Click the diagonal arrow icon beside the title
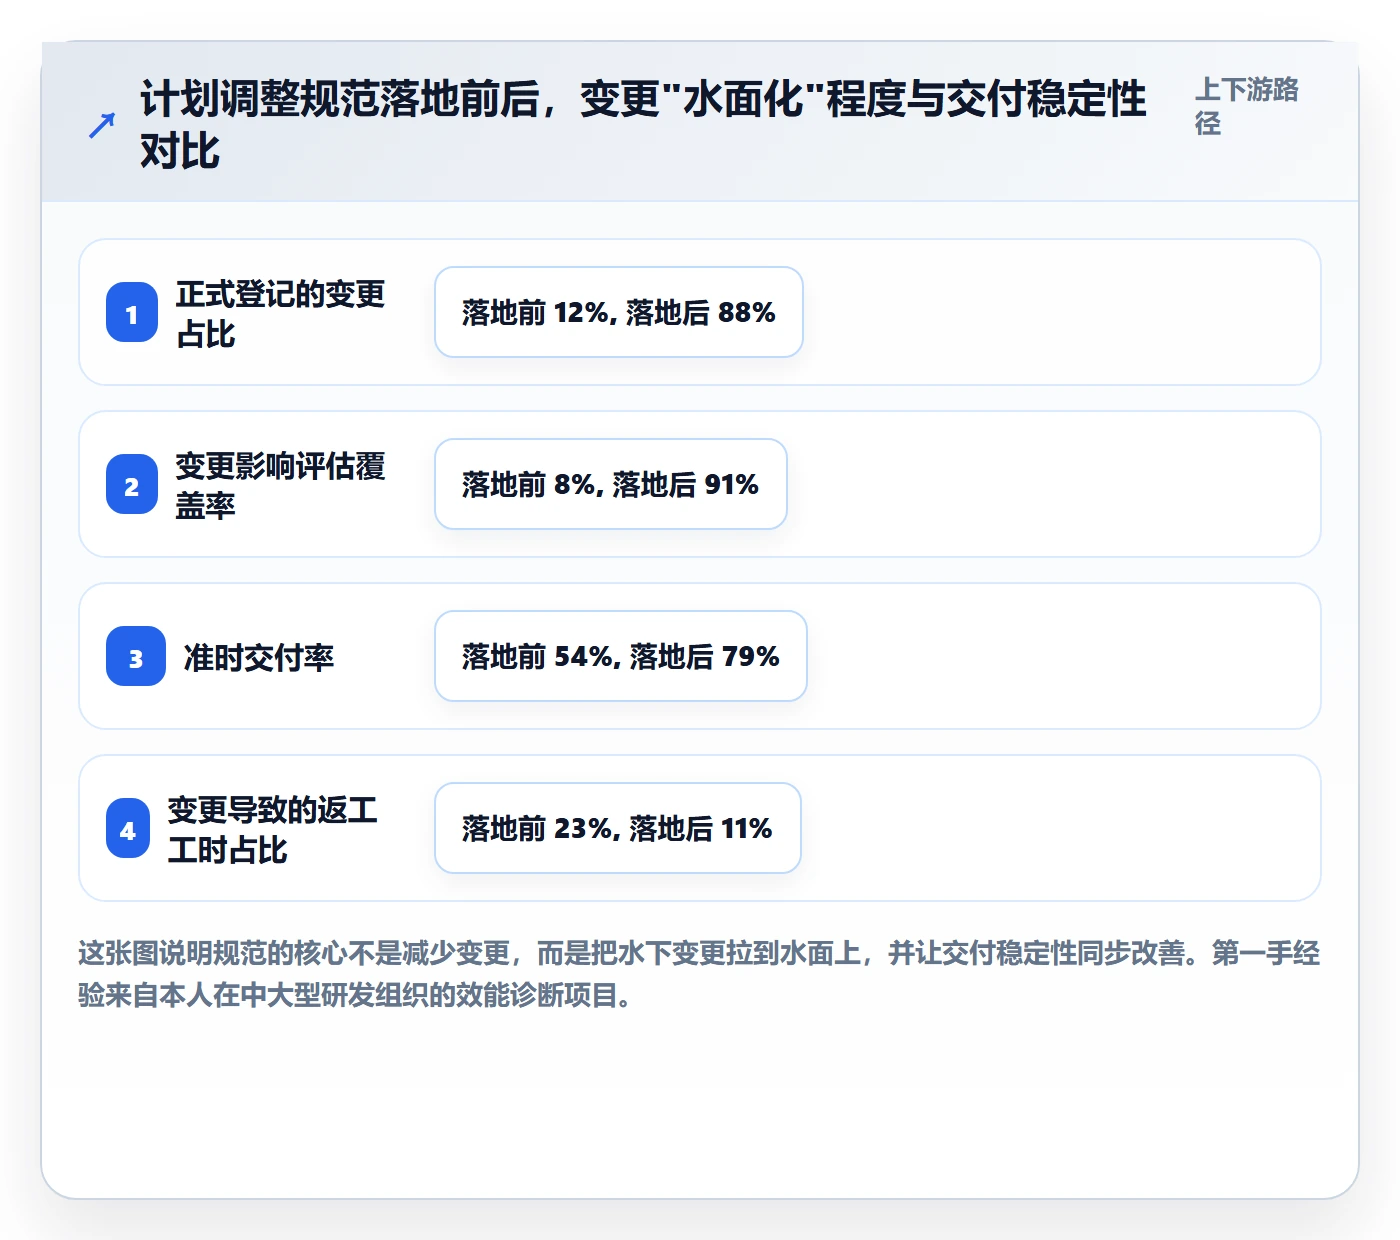Viewport: 1400px width, 1240px height. [x=102, y=125]
